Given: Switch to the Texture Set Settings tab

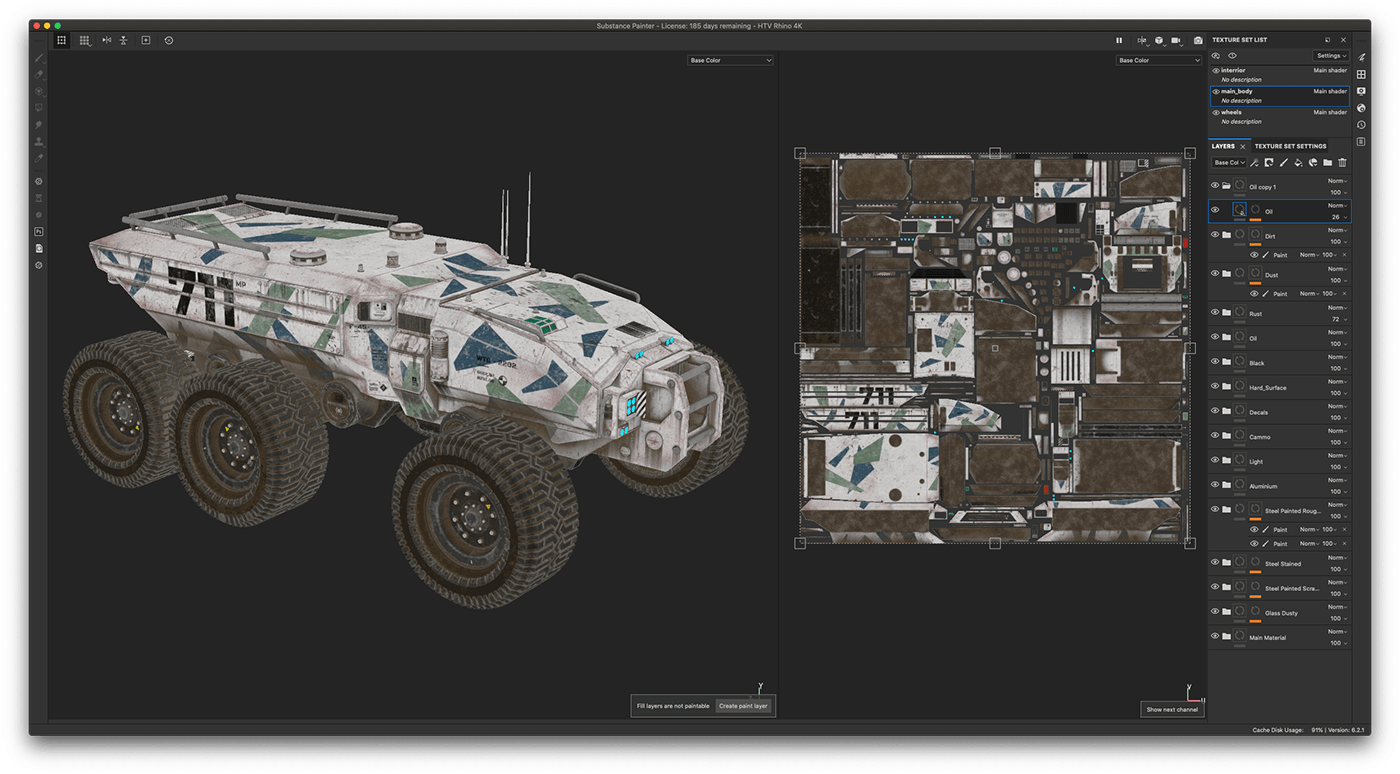Looking at the screenshot, I should [1292, 146].
